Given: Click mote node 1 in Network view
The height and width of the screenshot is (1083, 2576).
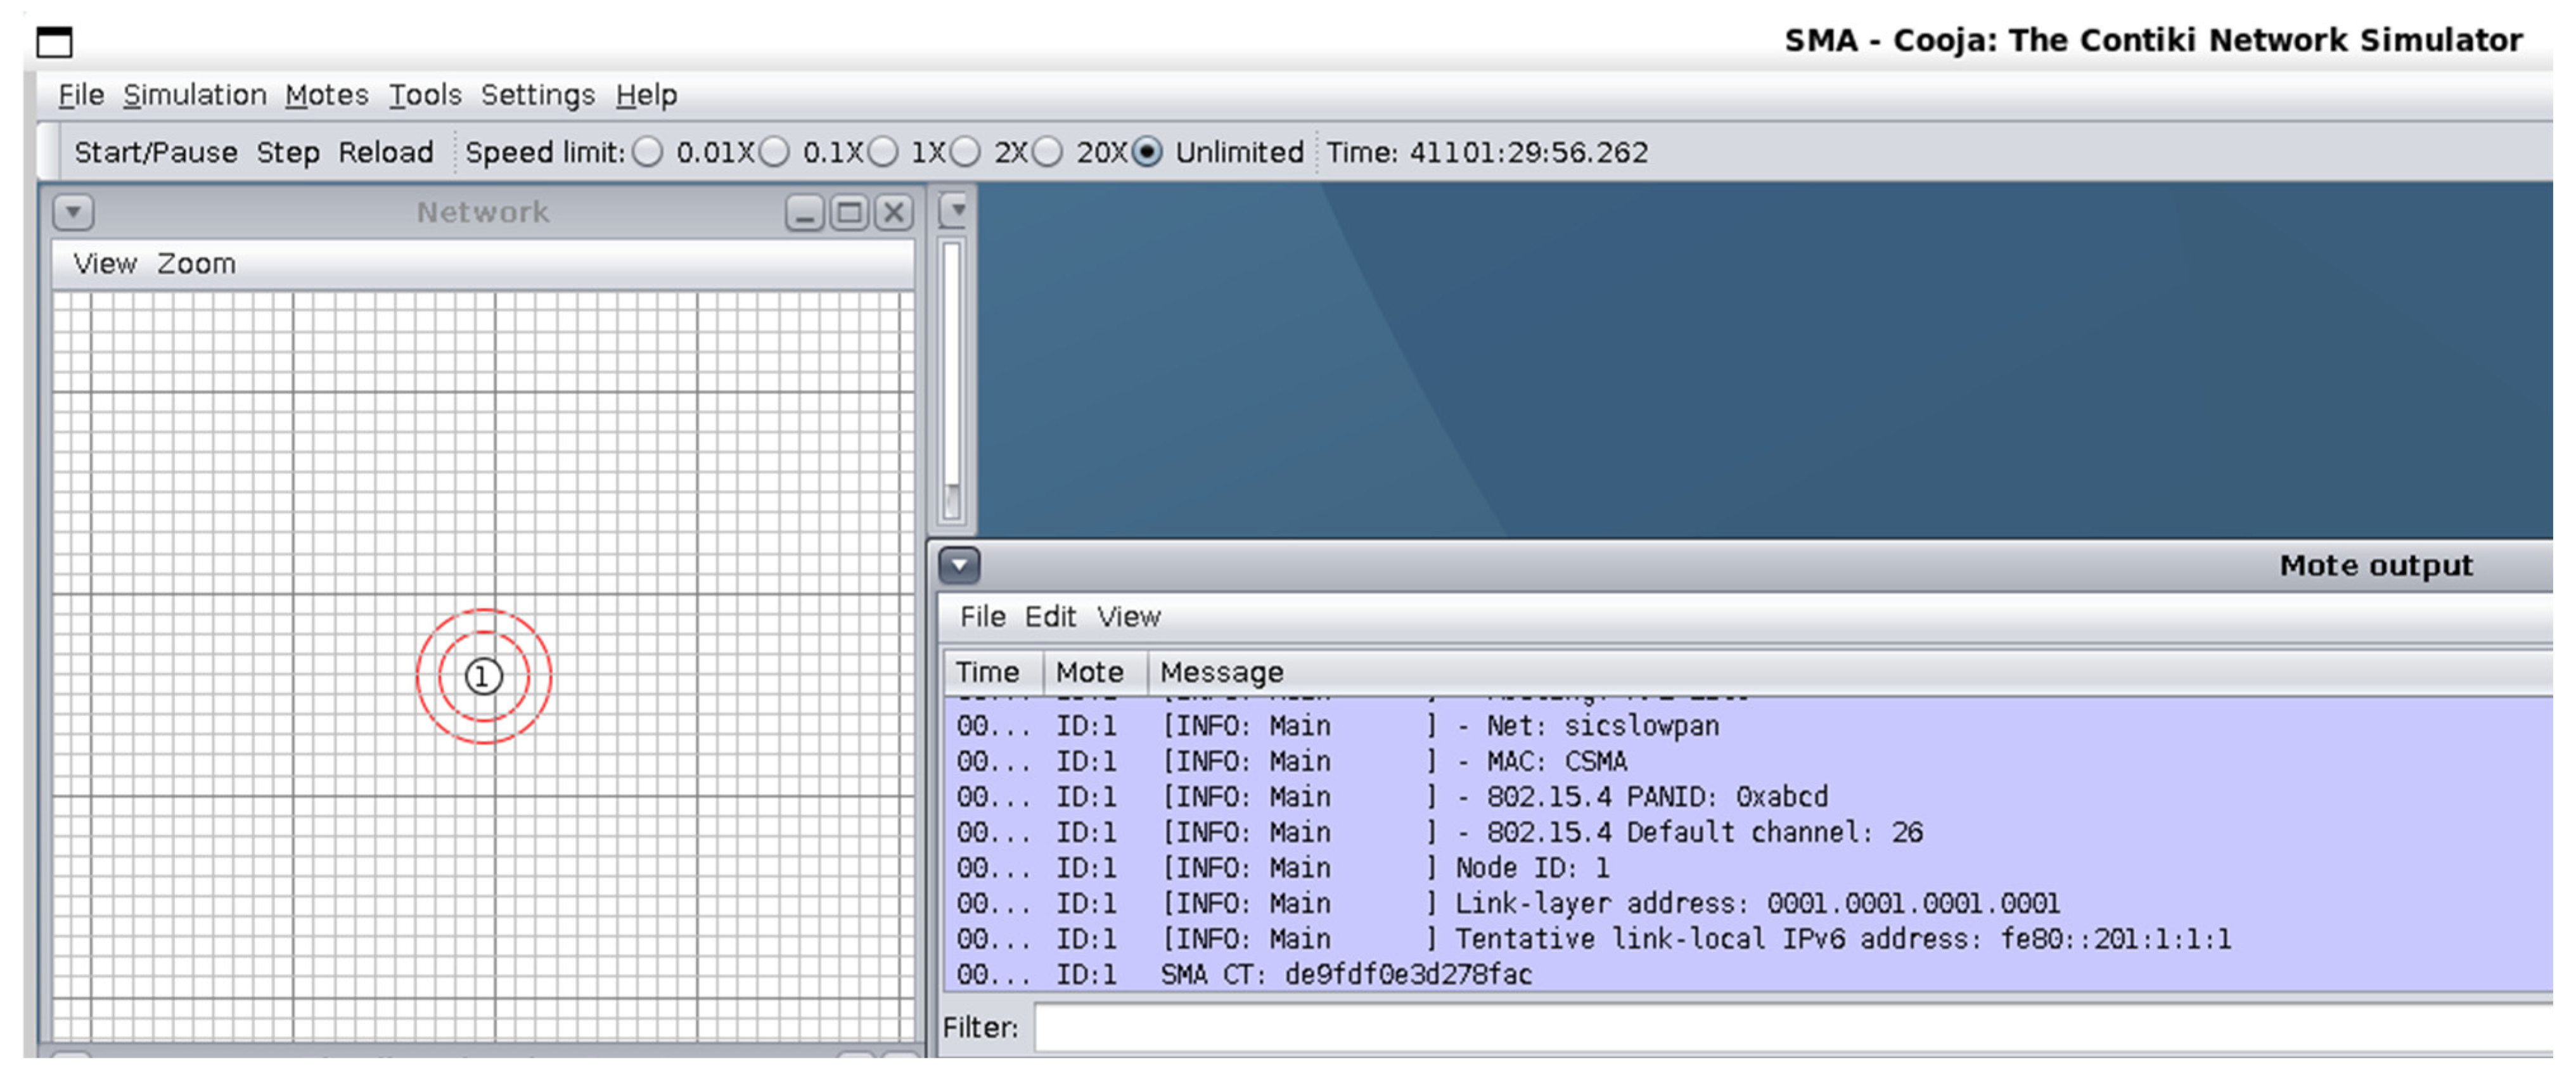Looking at the screenshot, I should 483,677.
